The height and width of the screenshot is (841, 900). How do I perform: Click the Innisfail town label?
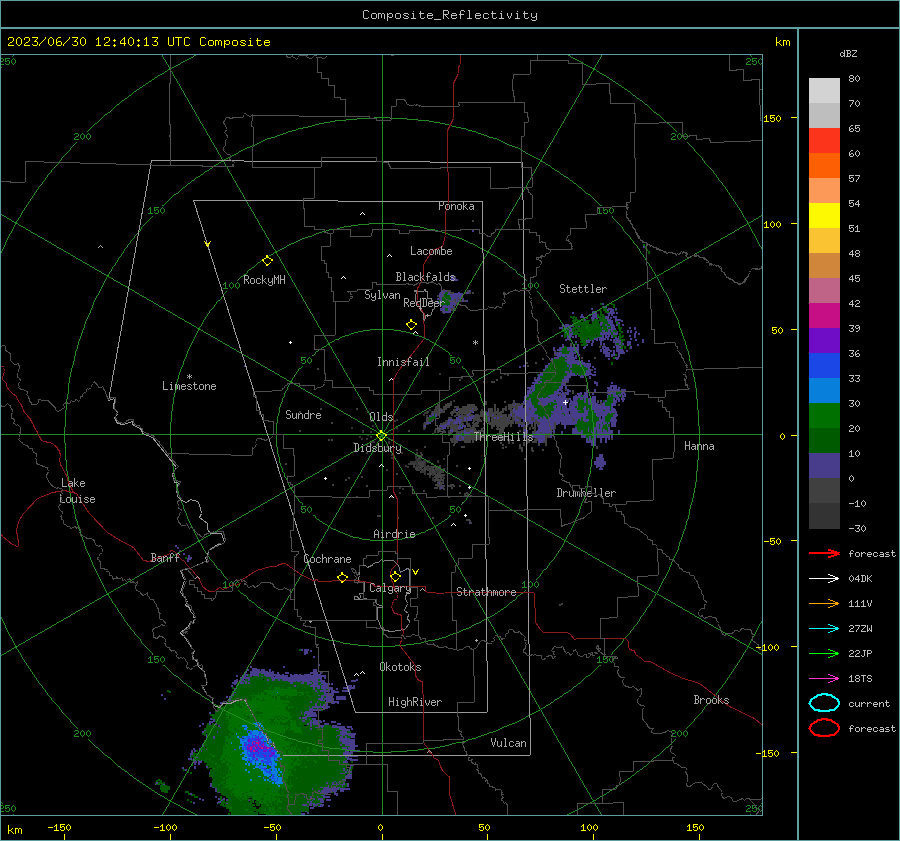(x=403, y=362)
